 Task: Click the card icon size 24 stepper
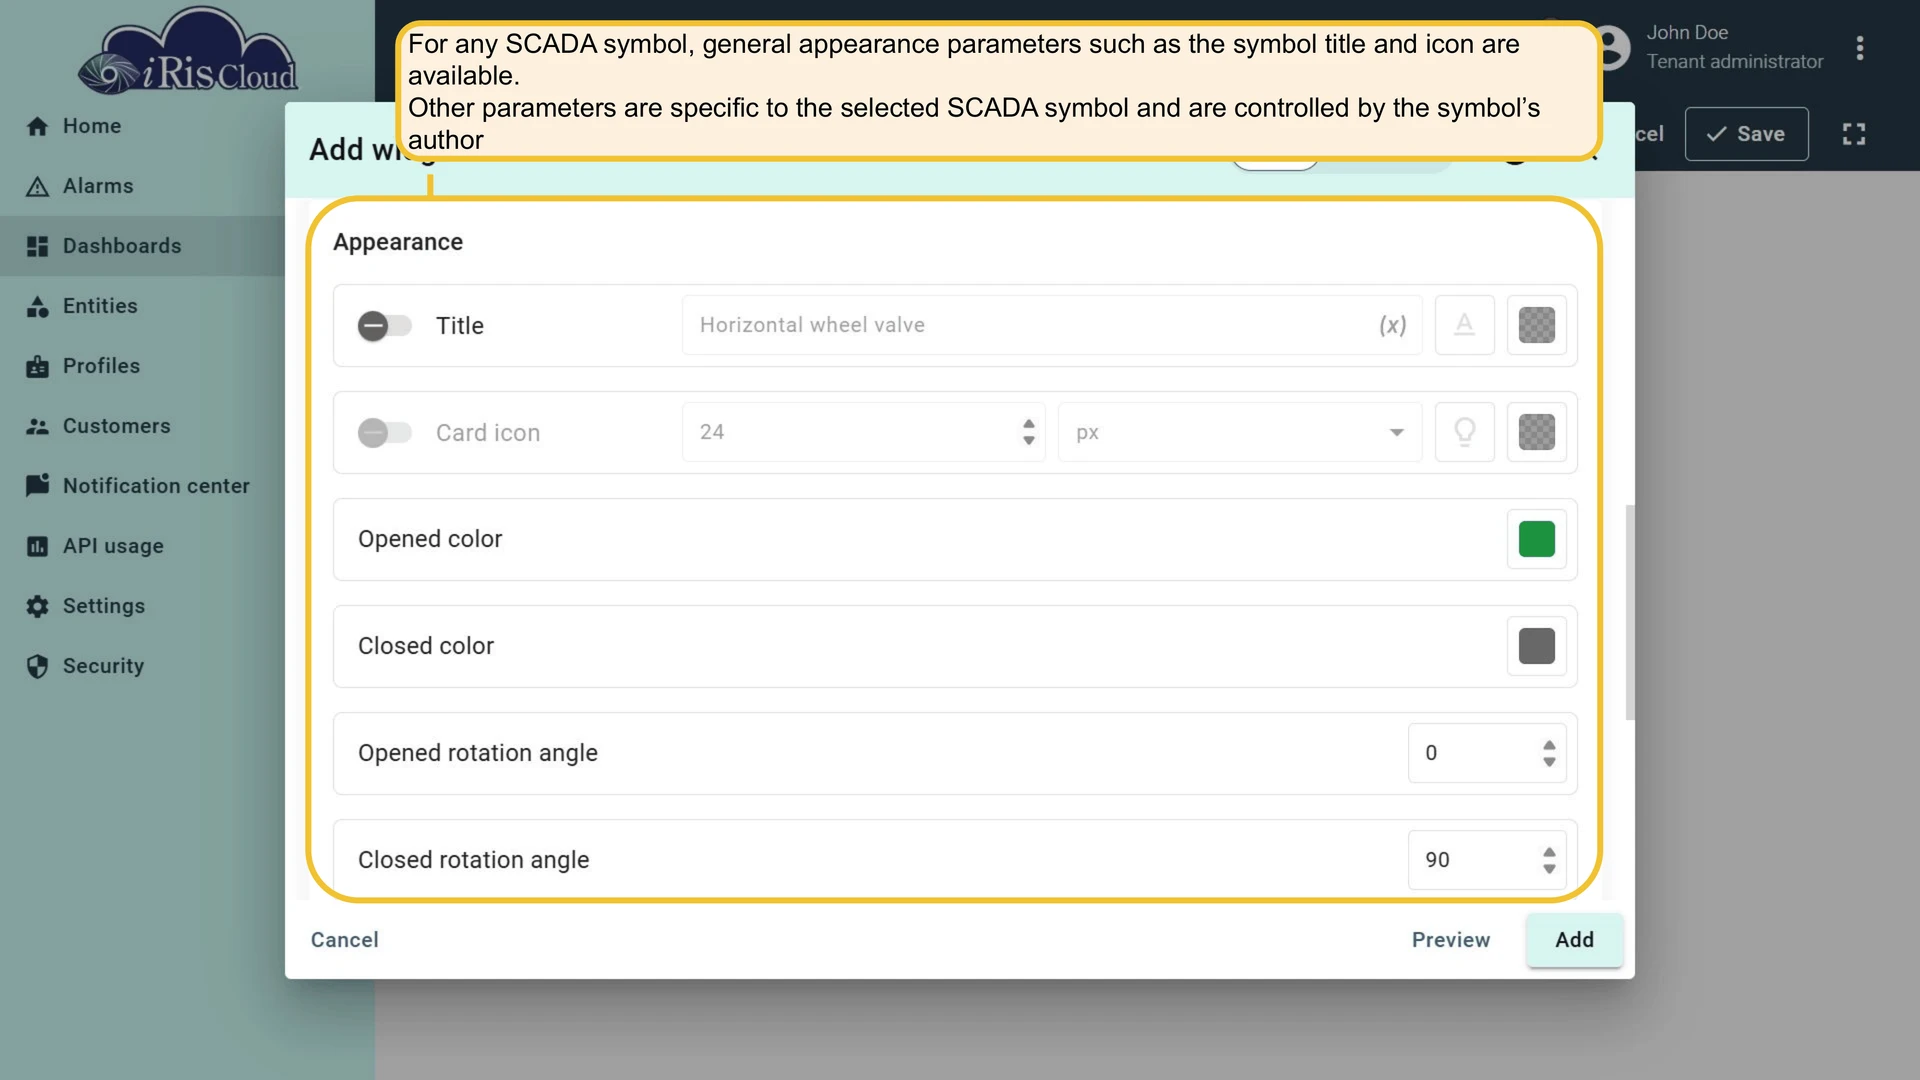pyautogui.click(x=1028, y=432)
